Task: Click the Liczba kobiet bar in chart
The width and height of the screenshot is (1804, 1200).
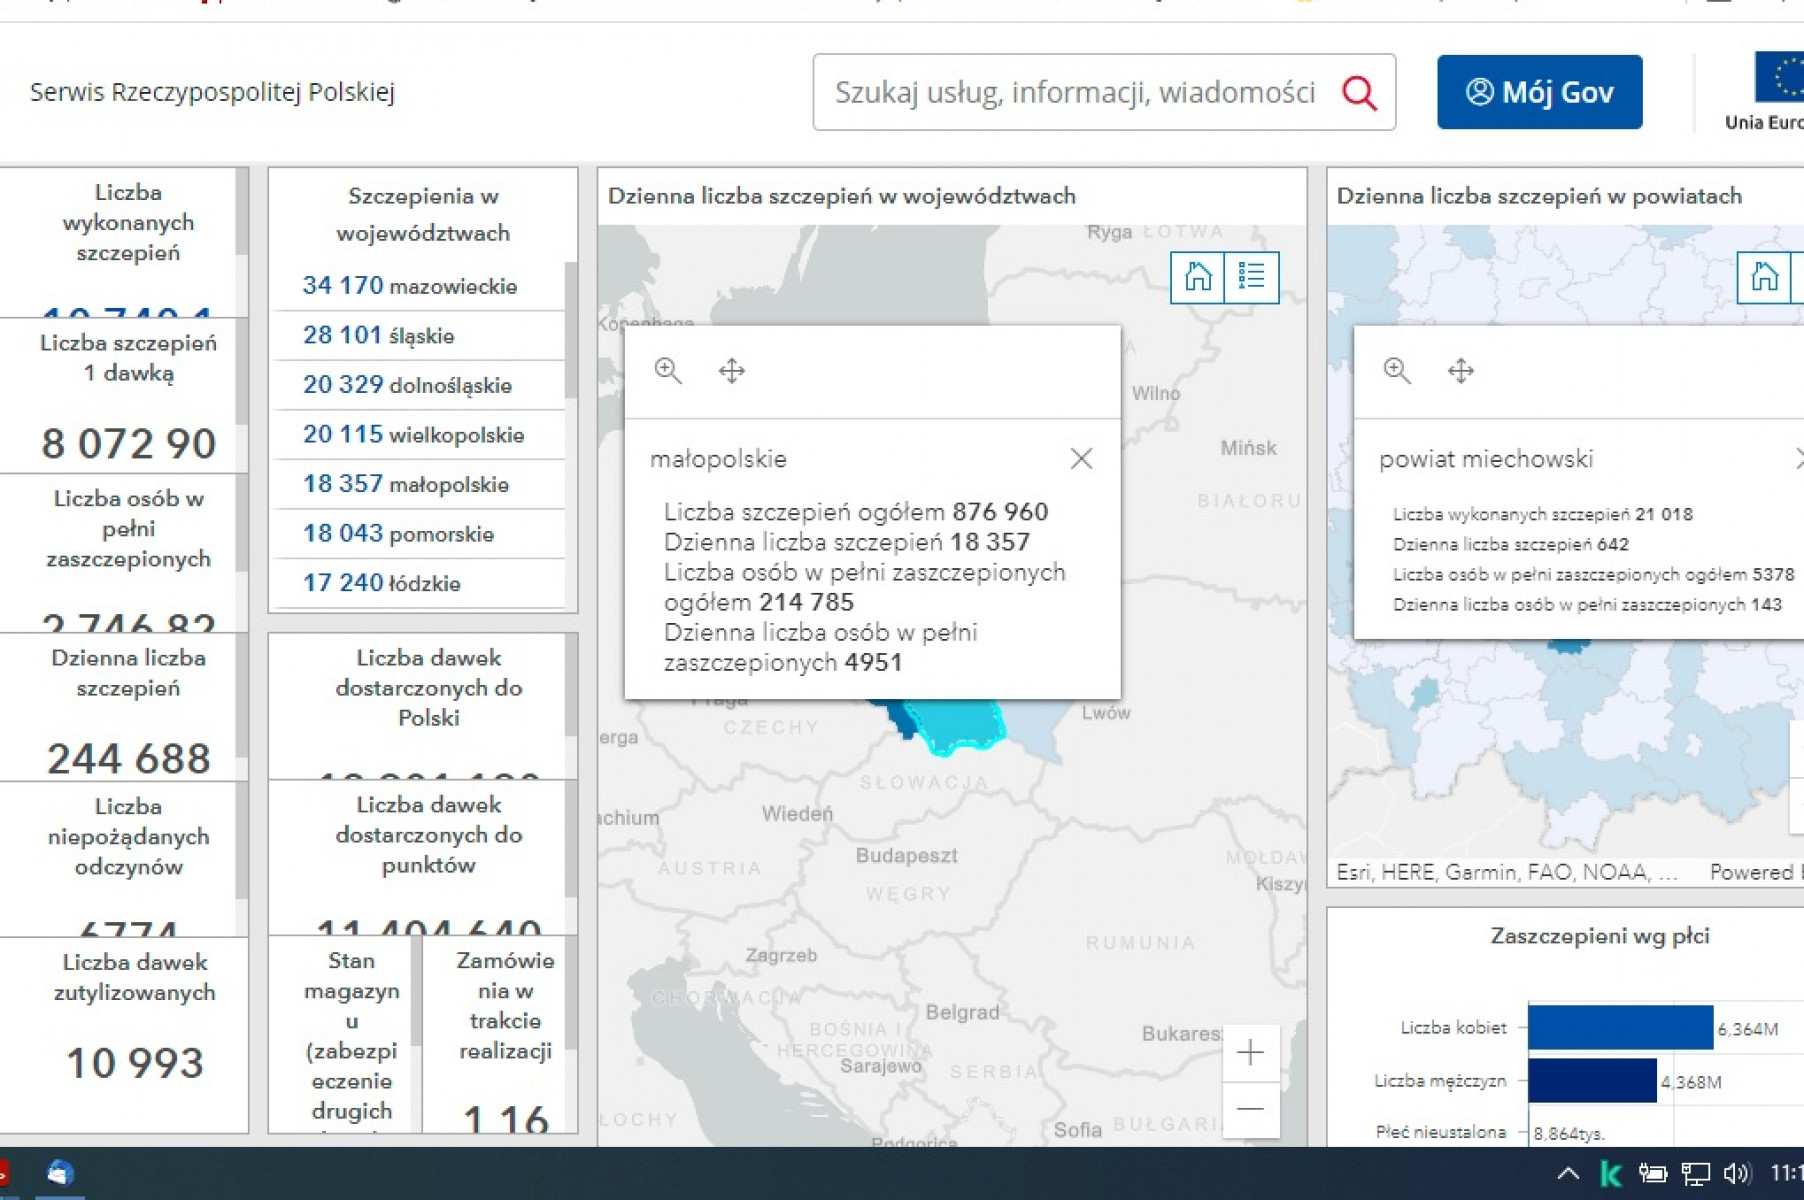Action: (1620, 1028)
